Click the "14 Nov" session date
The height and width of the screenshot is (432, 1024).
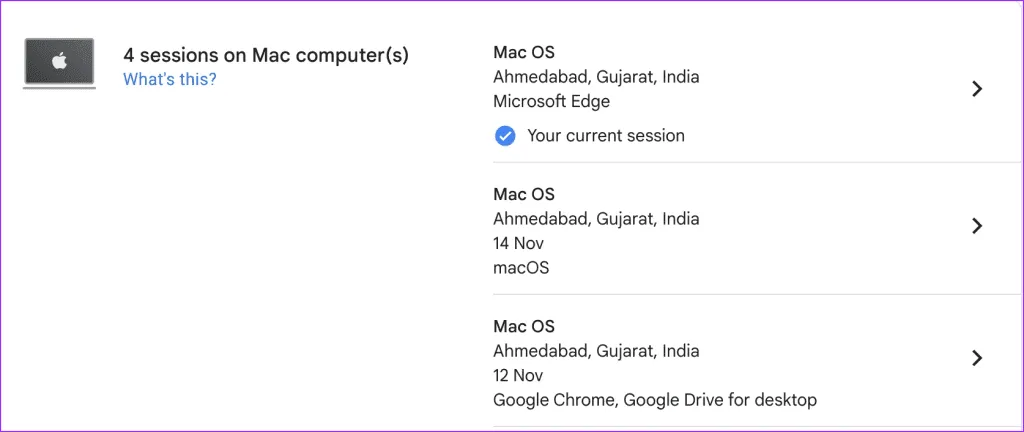(520, 243)
